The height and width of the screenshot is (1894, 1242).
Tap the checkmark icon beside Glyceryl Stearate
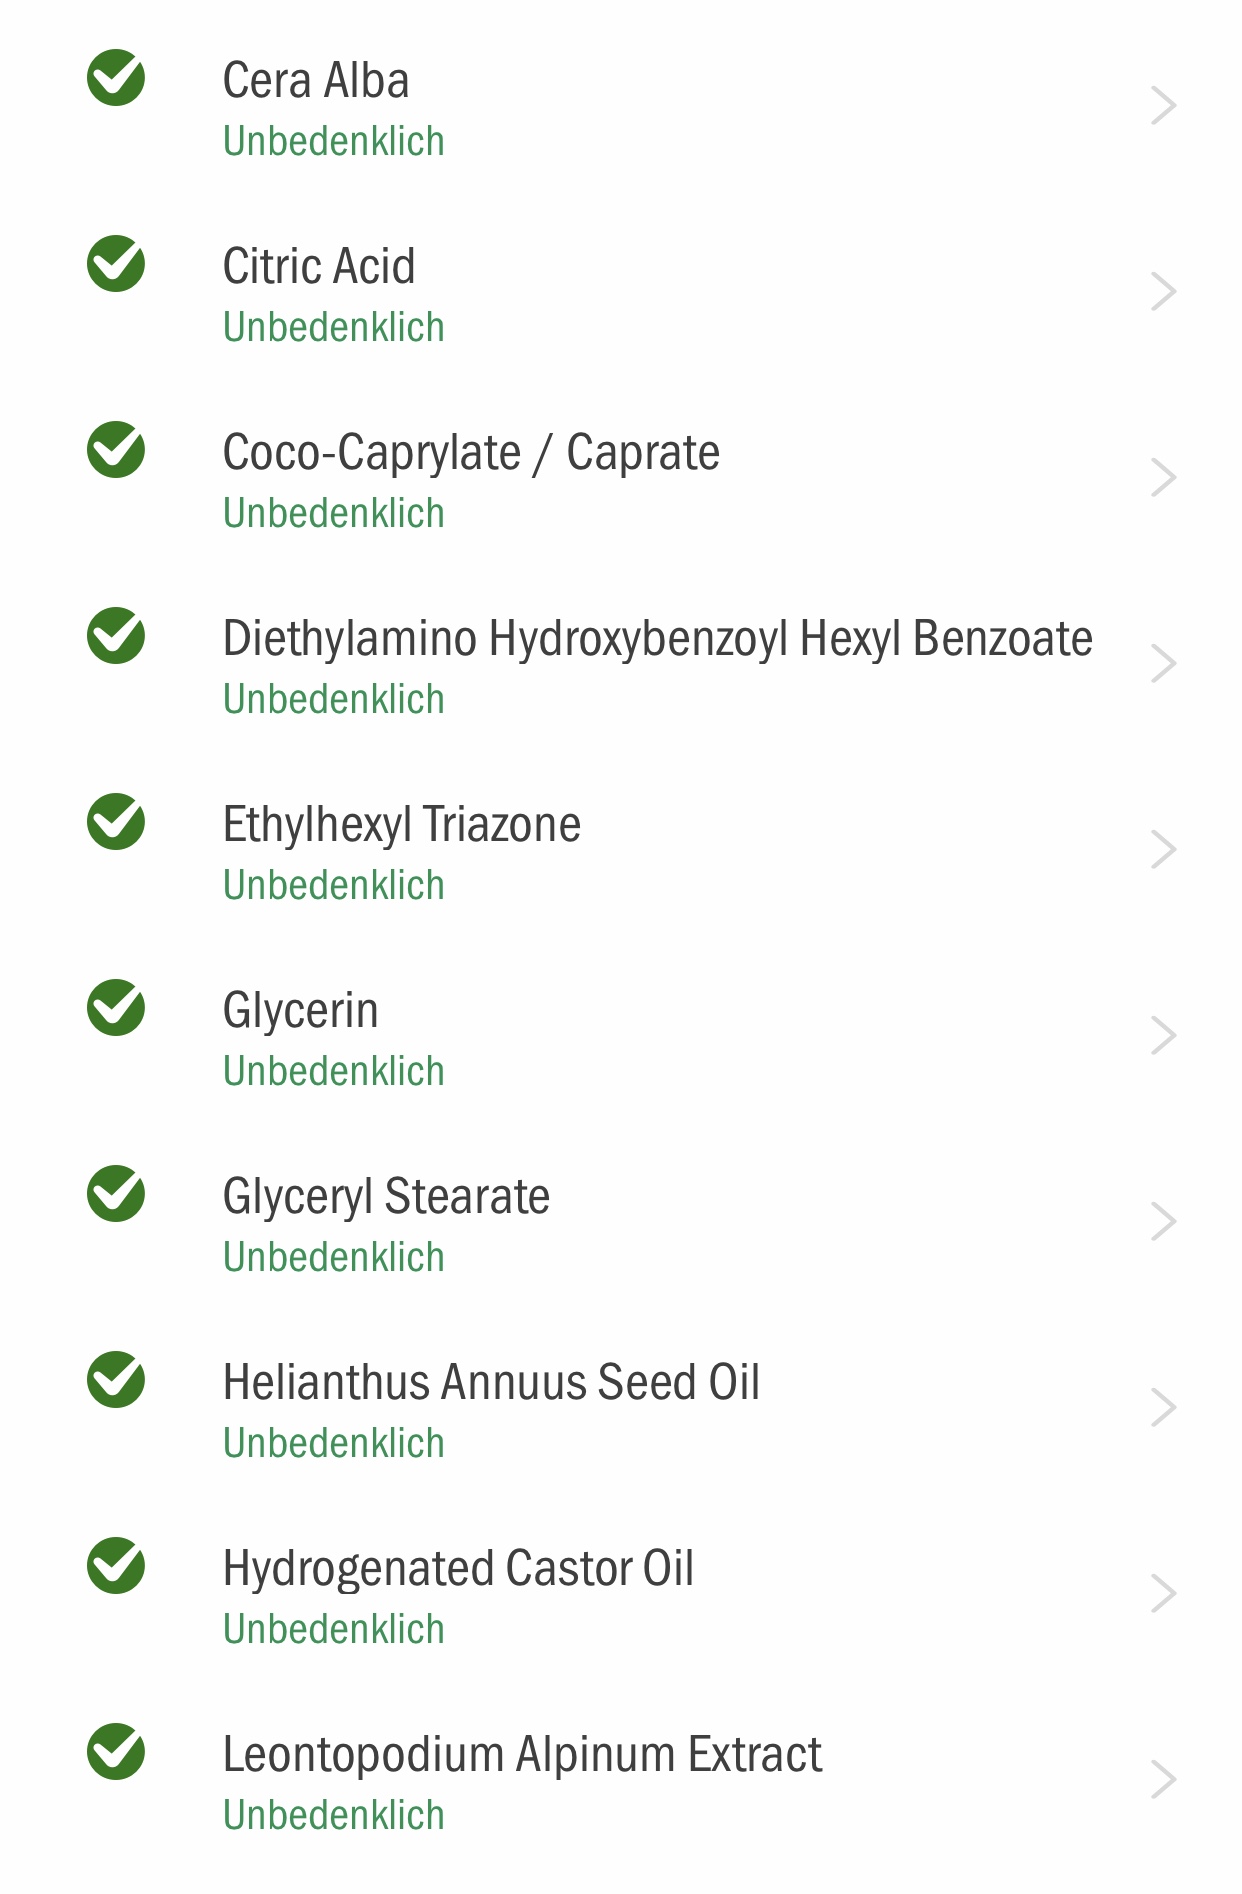[116, 1193]
